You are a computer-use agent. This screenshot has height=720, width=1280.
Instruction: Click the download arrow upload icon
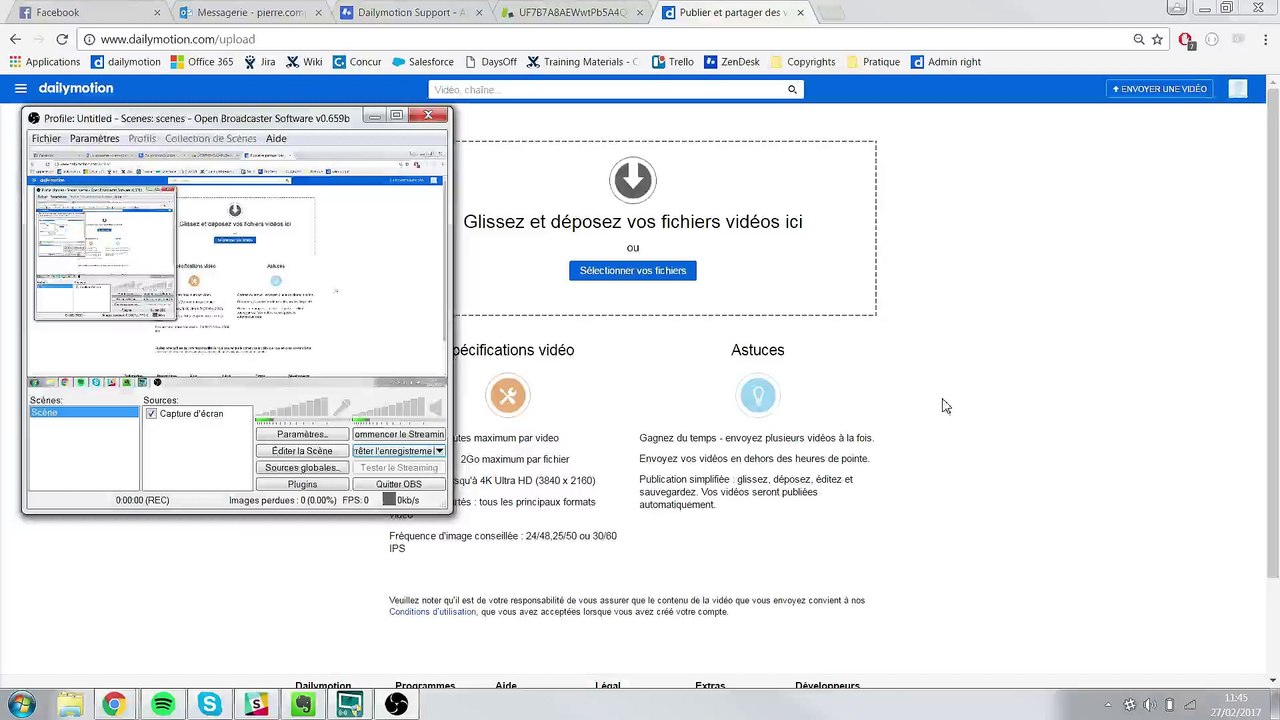[632, 180]
